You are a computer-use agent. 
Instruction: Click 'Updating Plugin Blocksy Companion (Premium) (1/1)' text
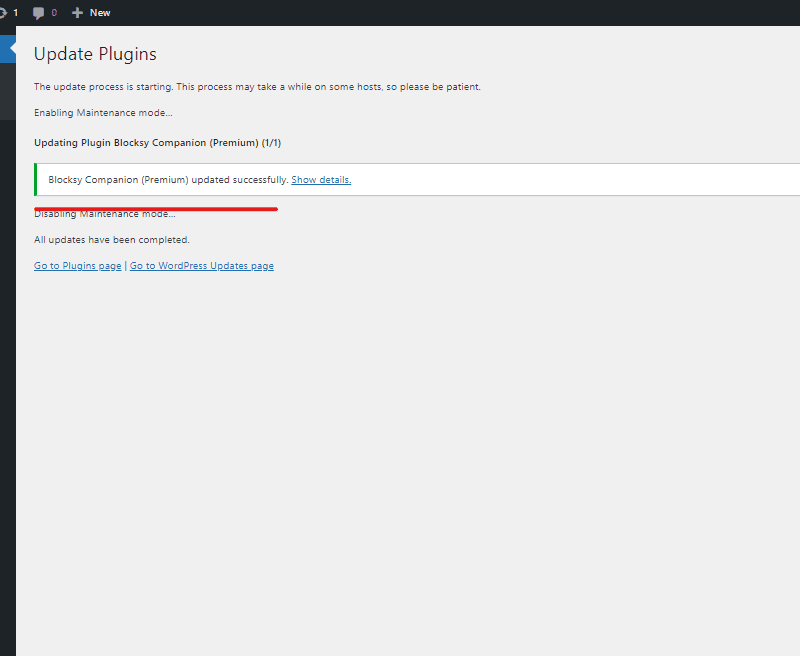(158, 143)
